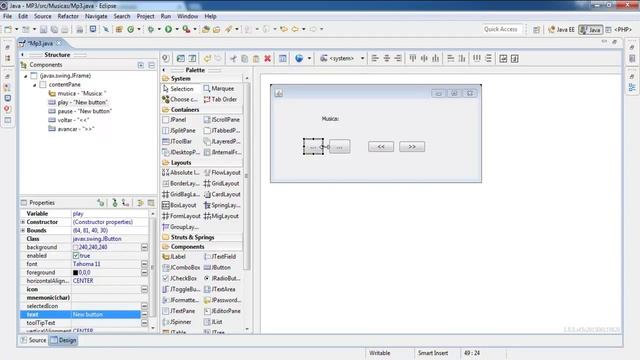640x360 pixels.
Task: Toggle the enabled true checkbox
Action: tap(76, 256)
